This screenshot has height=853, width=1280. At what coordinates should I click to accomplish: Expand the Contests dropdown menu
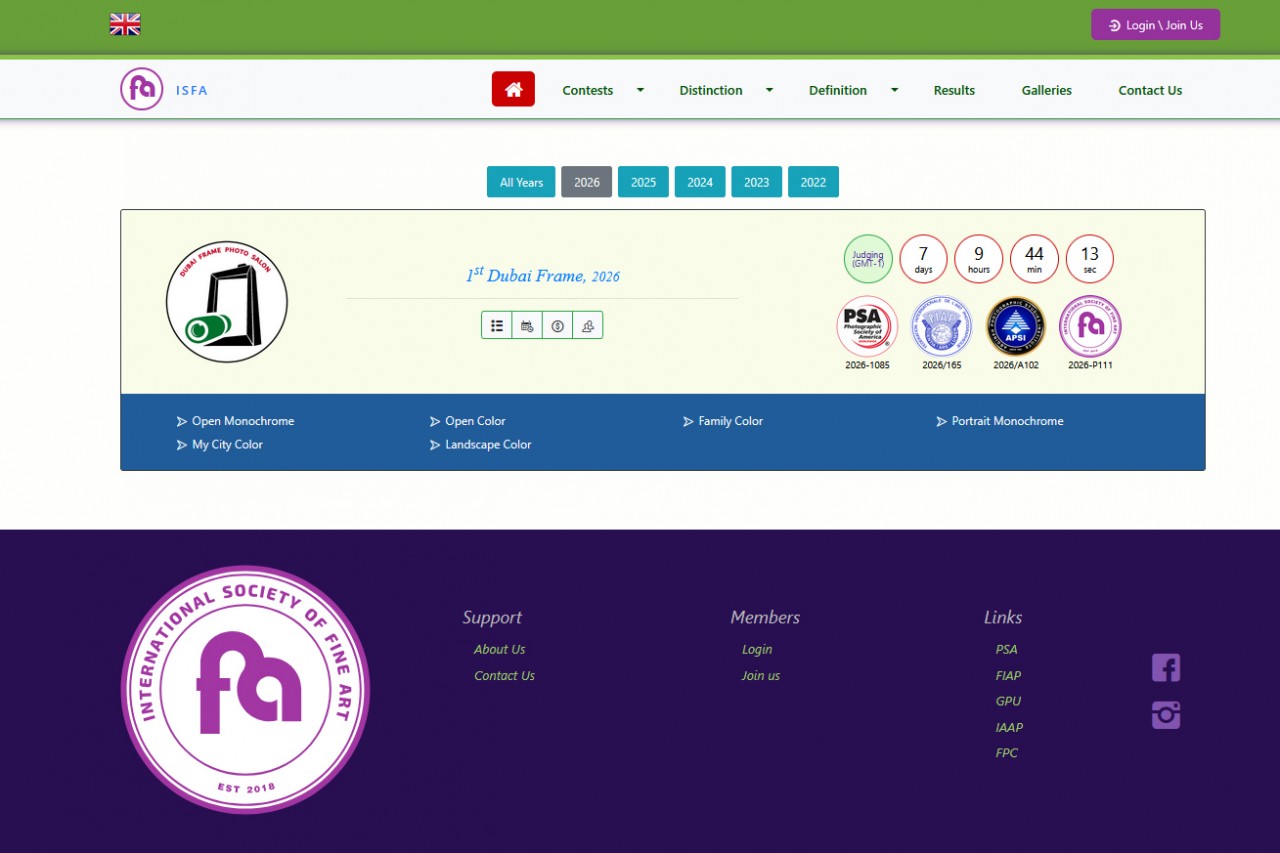(x=602, y=90)
